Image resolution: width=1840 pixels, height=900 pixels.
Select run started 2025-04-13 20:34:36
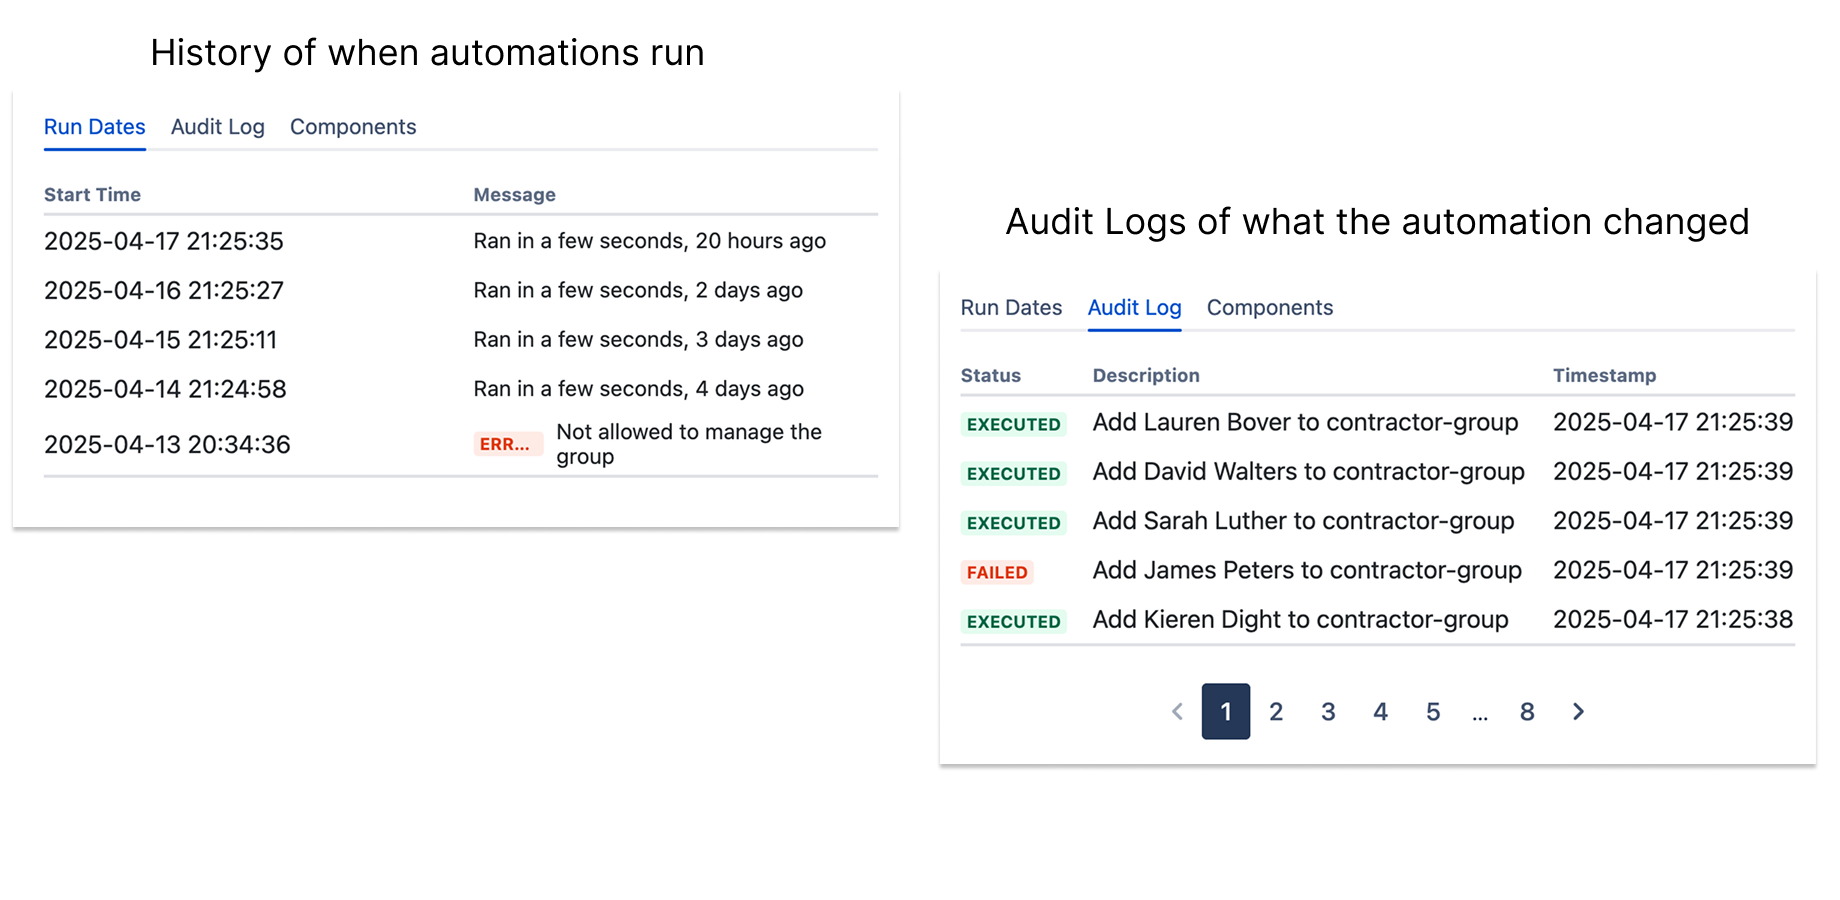(167, 444)
